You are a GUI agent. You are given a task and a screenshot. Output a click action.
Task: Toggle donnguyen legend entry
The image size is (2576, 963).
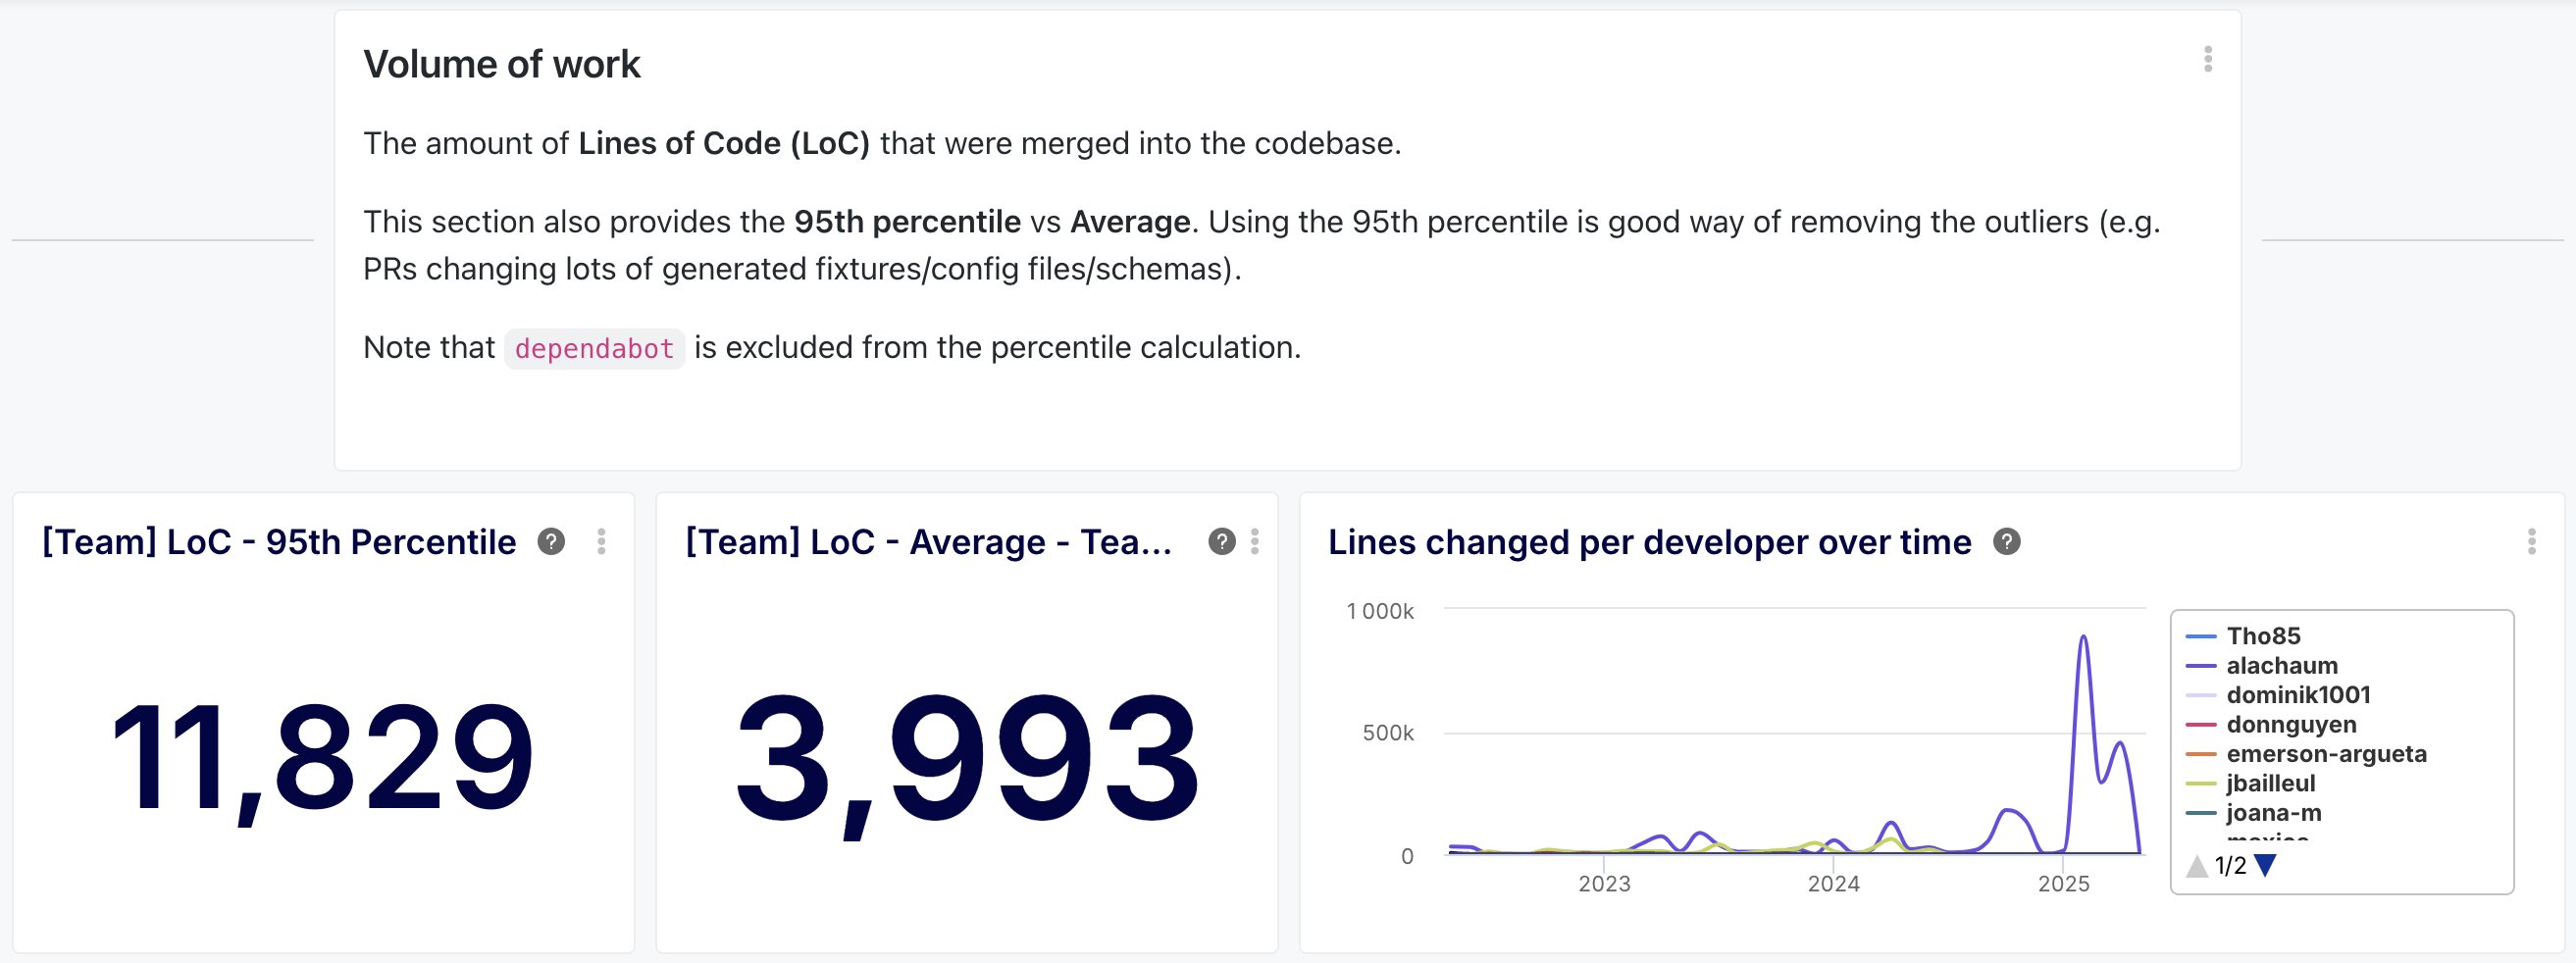tap(2290, 724)
